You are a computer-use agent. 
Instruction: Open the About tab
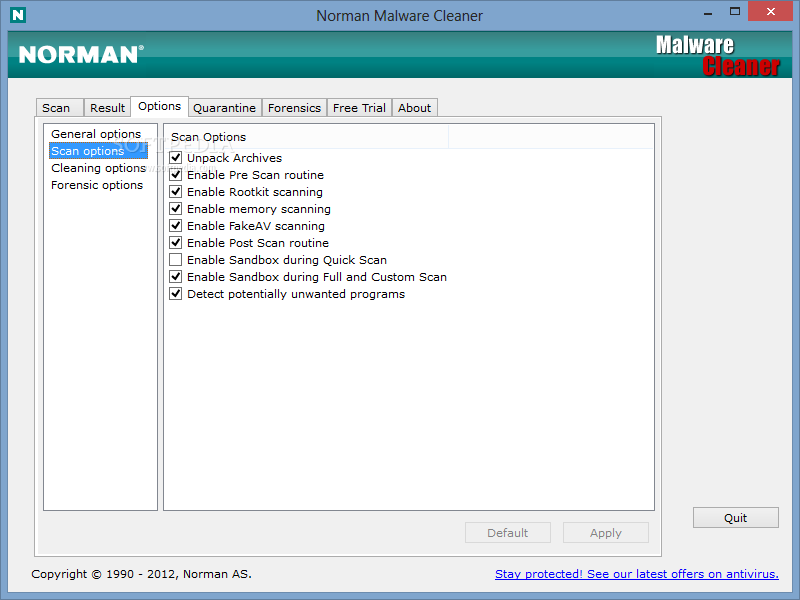pyautogui.click(x=414, y=108)
